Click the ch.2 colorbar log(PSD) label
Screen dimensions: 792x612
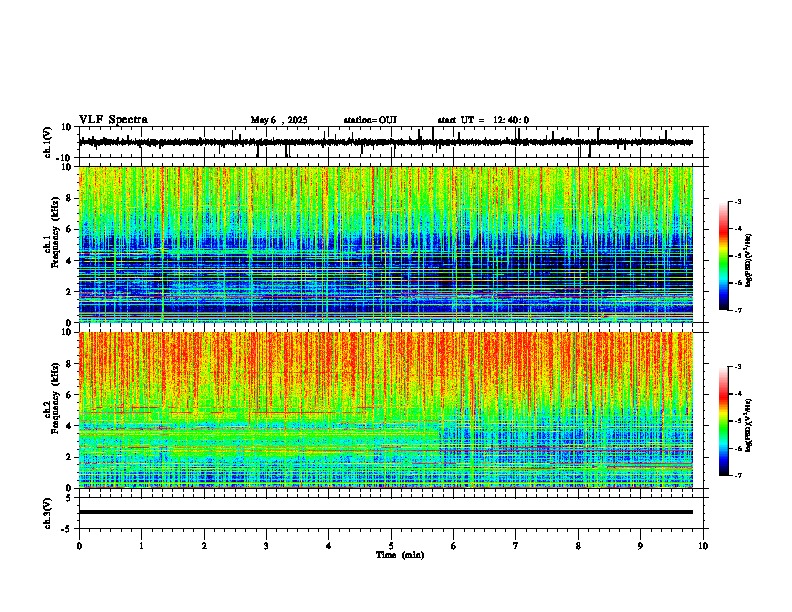pyautogui.click(x=749, y=424)
